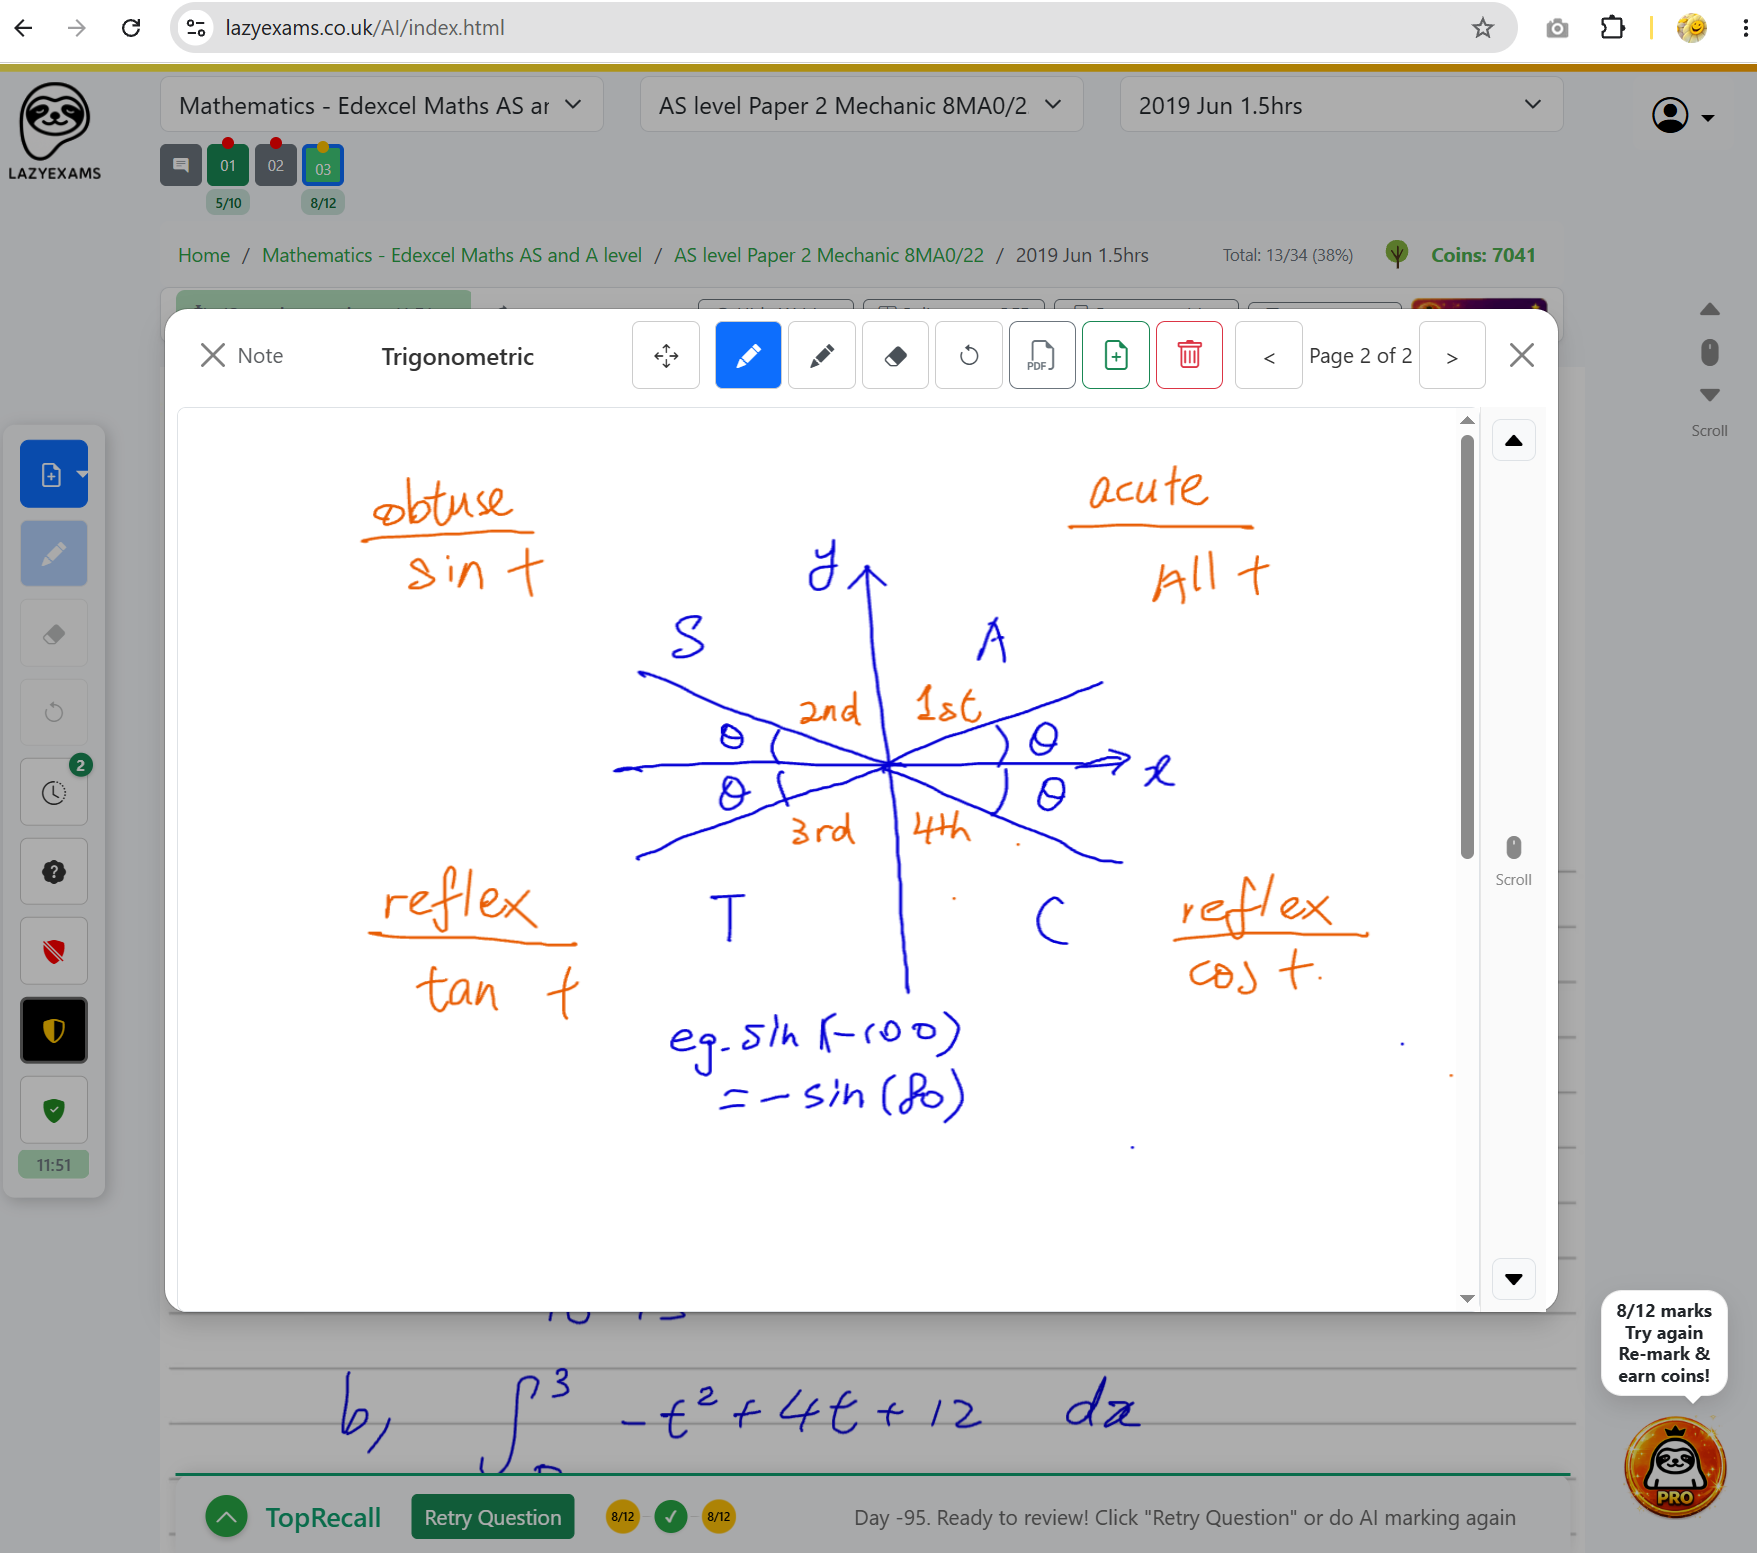Viewport: 1757px width, 1553px height.
Task: Click the green tree icon near coins
Action: [x=1397, y=254]
